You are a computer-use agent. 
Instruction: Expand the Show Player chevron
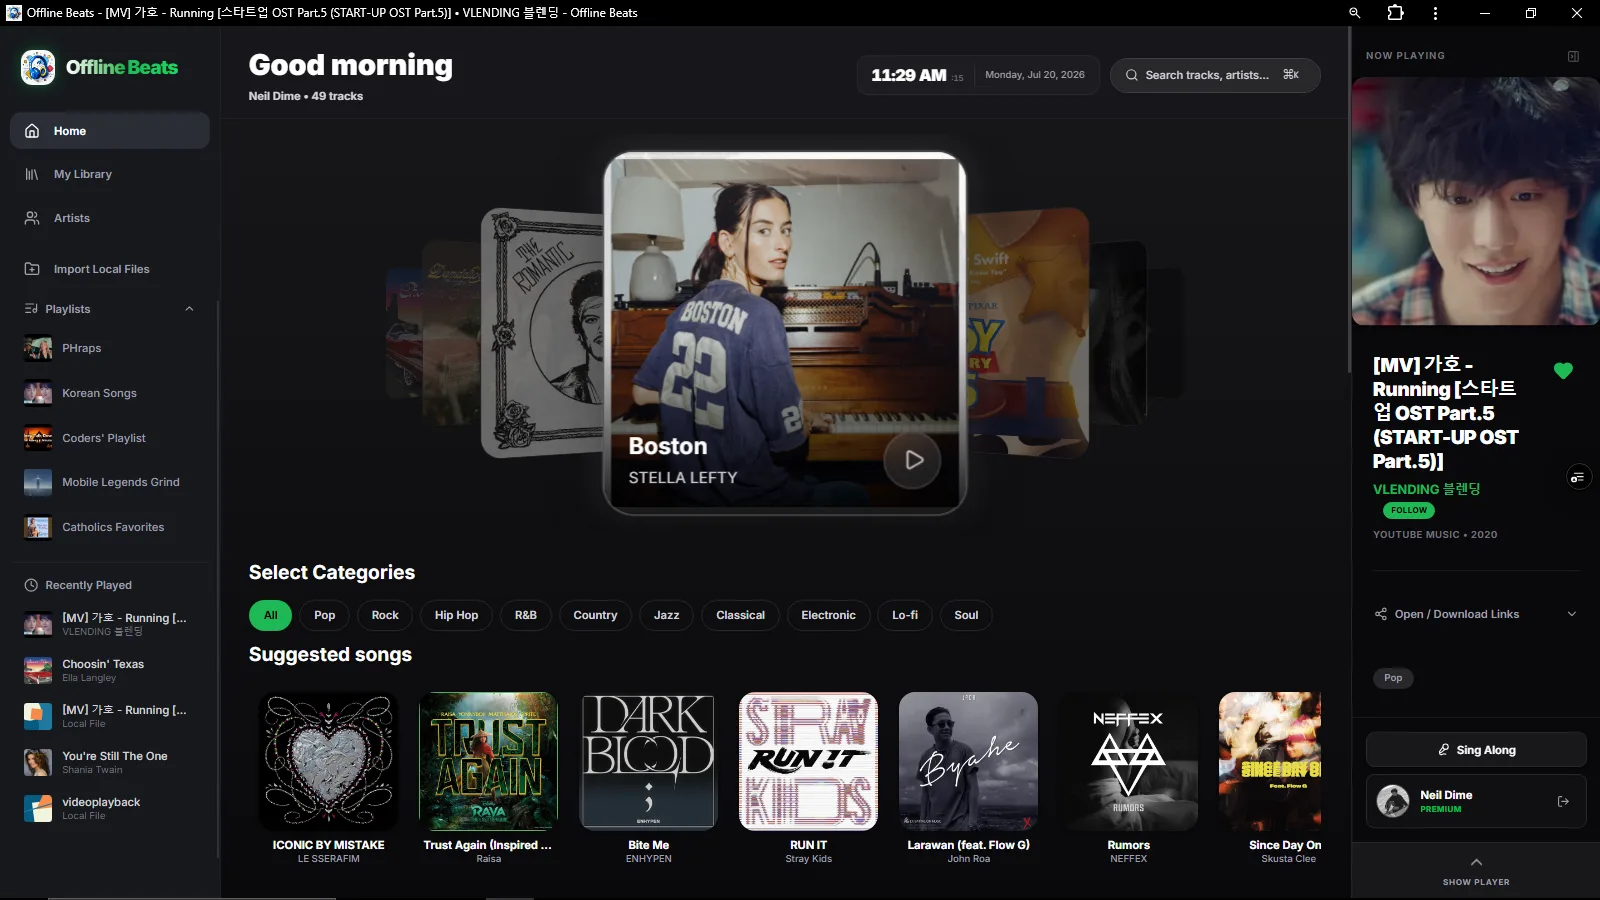pyautogui.click(x=1476, y=862)
